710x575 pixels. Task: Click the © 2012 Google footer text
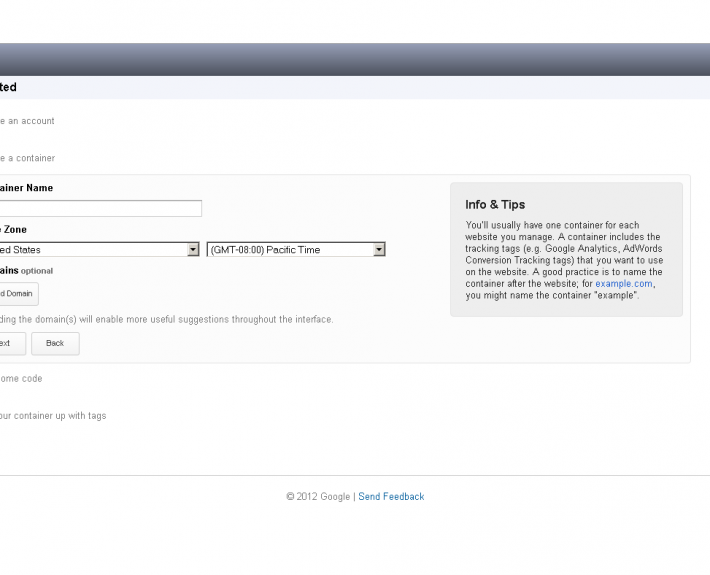[318, 497]
